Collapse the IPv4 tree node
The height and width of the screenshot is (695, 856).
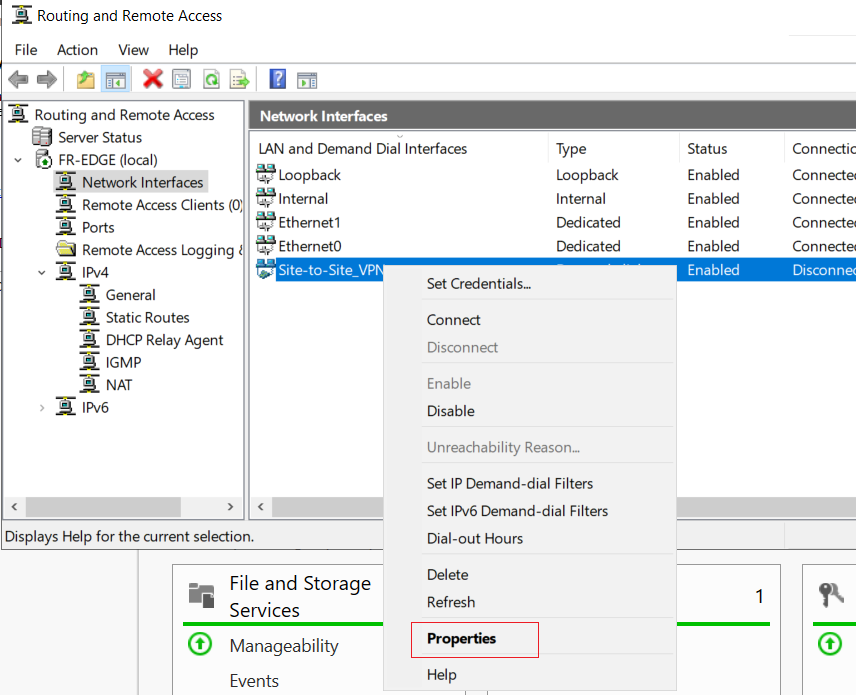tap(42, 272)
